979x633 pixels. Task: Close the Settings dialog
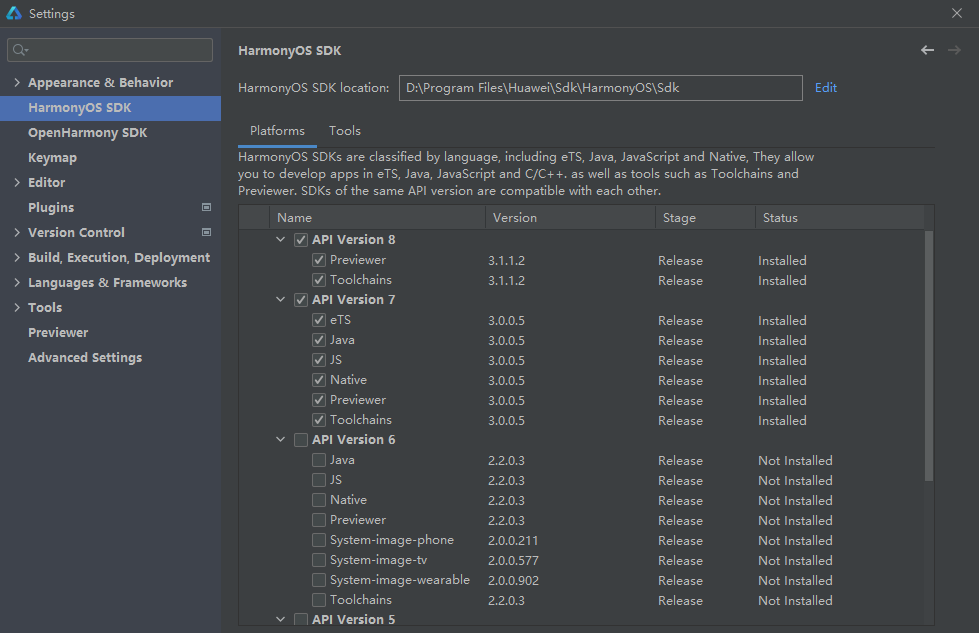coord(957,13)
